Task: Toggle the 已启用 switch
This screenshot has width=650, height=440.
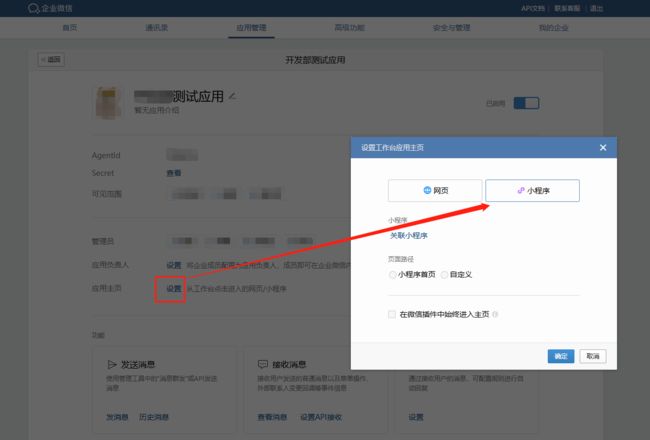Action: [526, 103]
